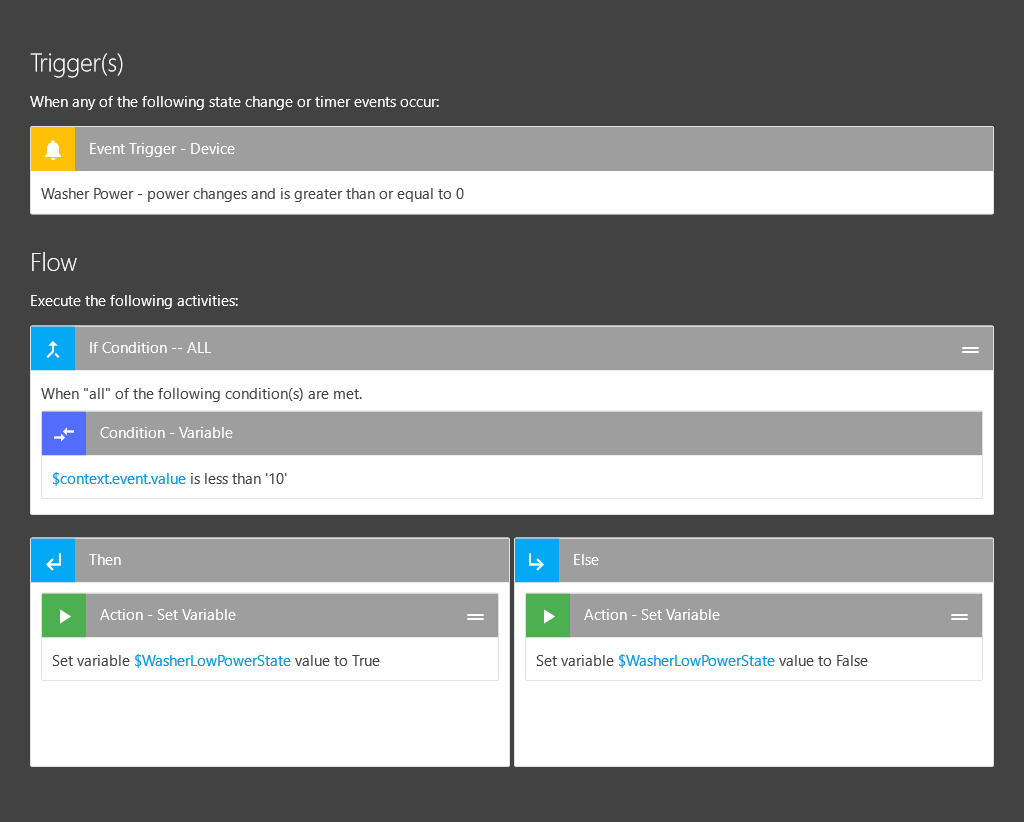Click $WasherLowPowerState link in Then action
Image resolution: width=1024 pixels, height=822 pixels.
[211, 661]
